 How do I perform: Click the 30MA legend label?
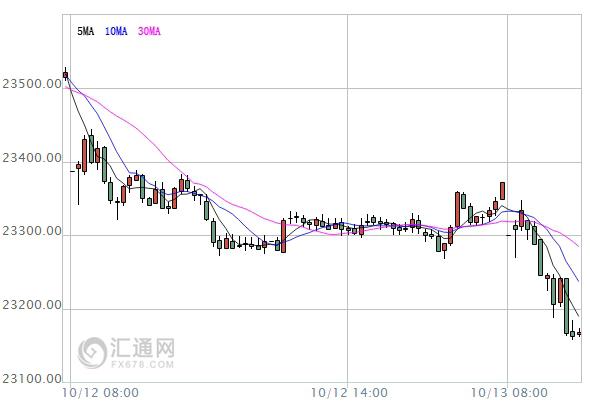point(149,31)
